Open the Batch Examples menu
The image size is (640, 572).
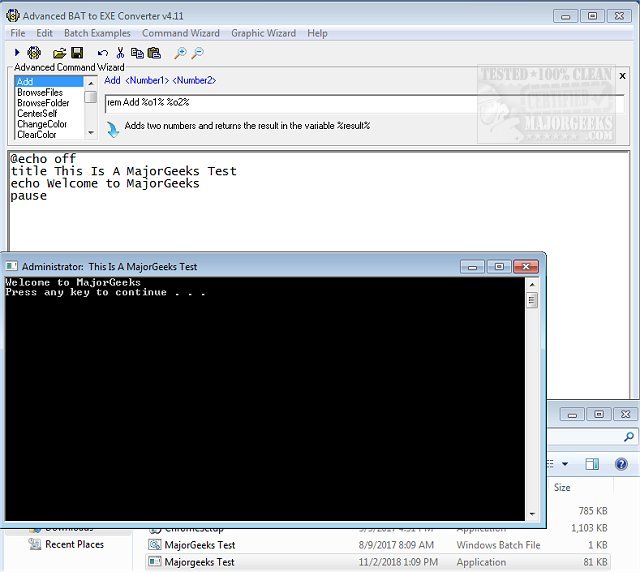click(x=97, y=33)
